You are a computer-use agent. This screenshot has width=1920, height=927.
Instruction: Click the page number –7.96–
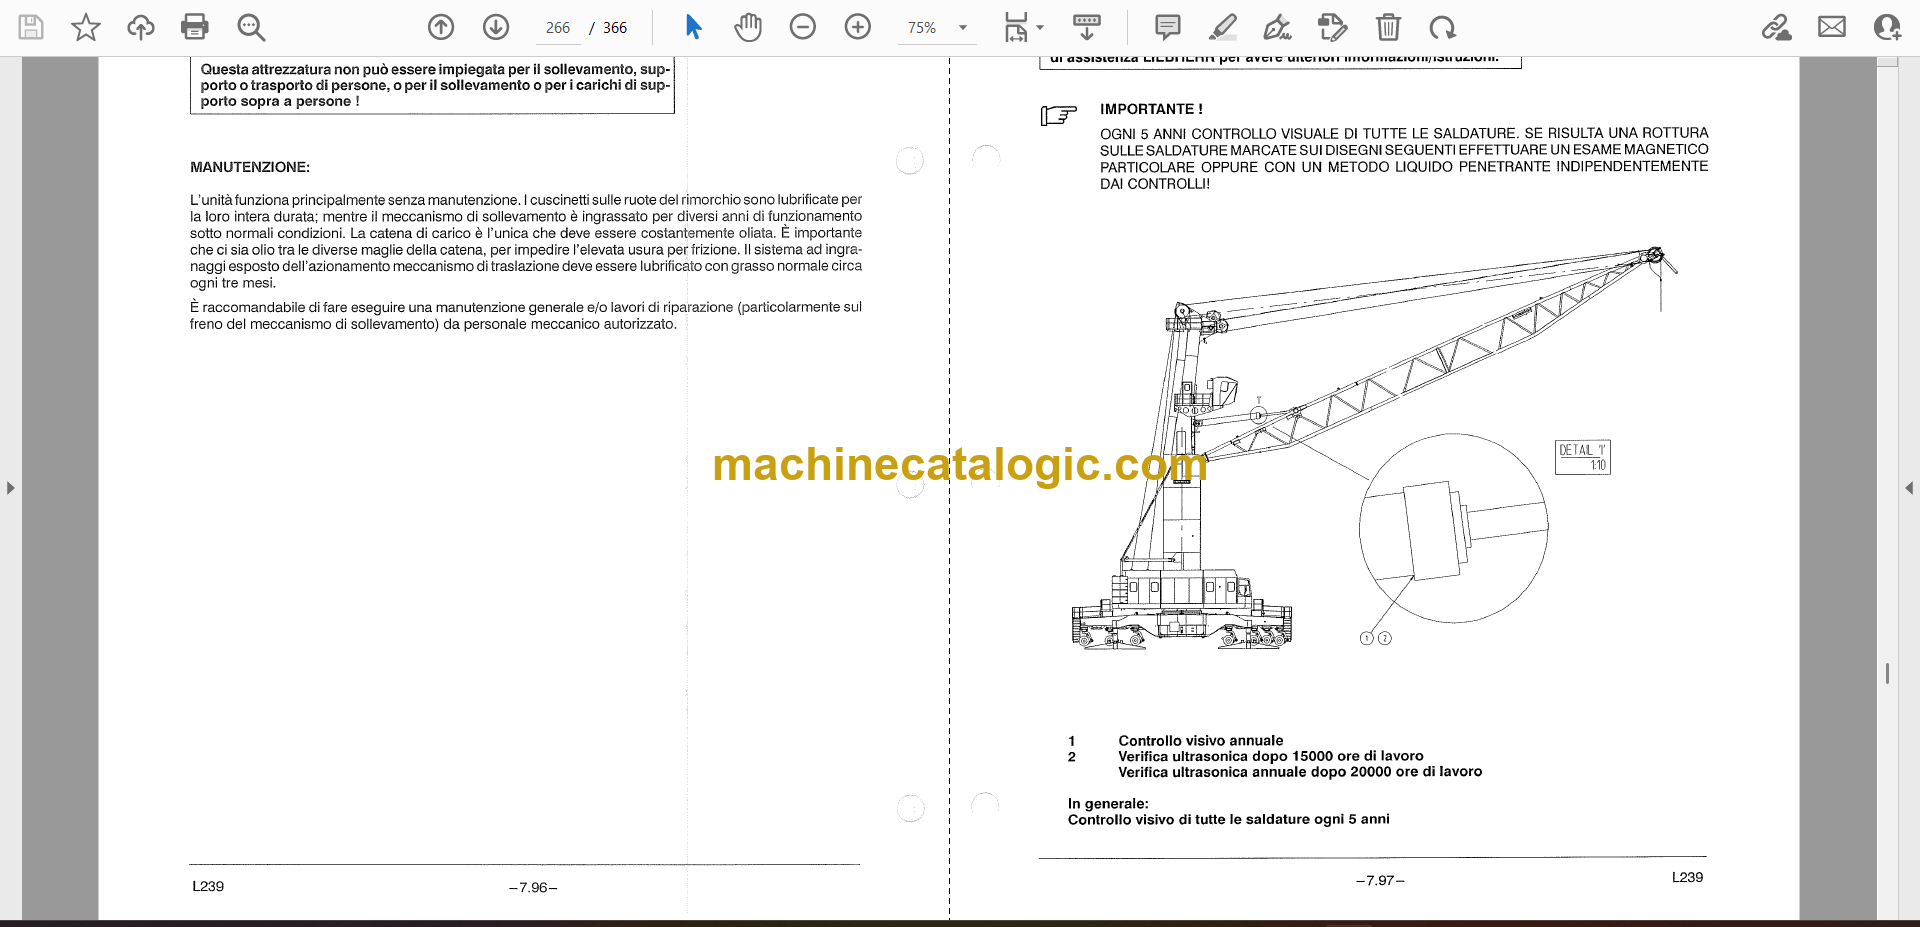click(533, 887)
